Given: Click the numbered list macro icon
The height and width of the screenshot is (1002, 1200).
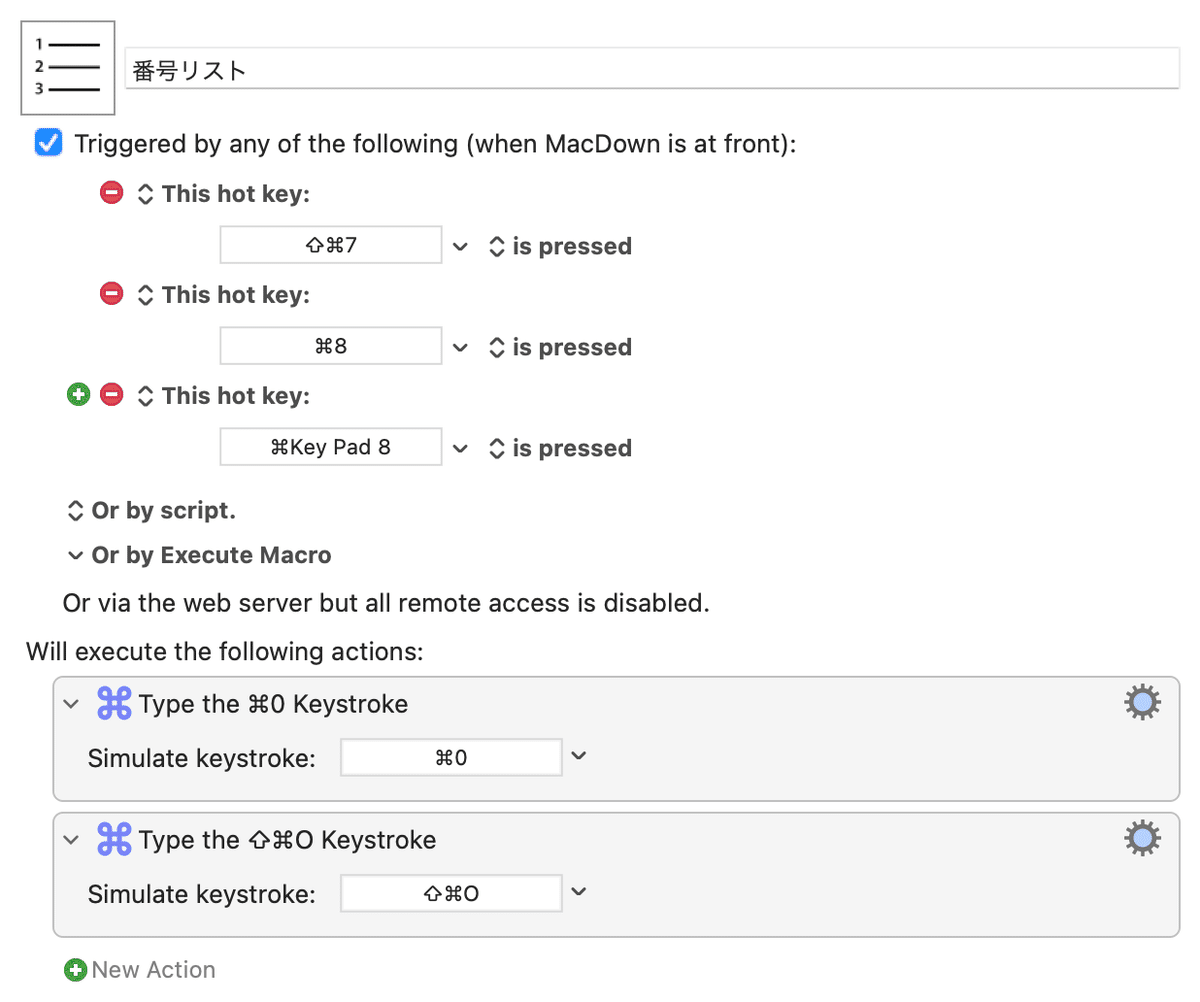Looking at the screenshot, I should click(x=68, y=67).
